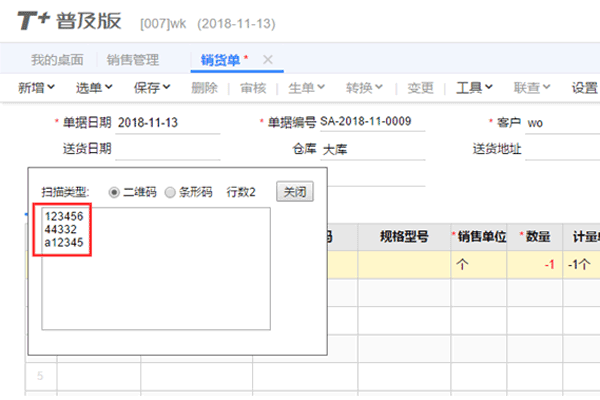Switch to the 销售管理 tab

(x=133, y=59)
